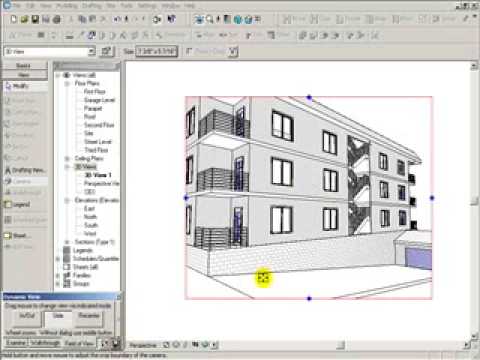Open the File menu
The width and height of the screenshot is (480, 360).
coord(17,5)
